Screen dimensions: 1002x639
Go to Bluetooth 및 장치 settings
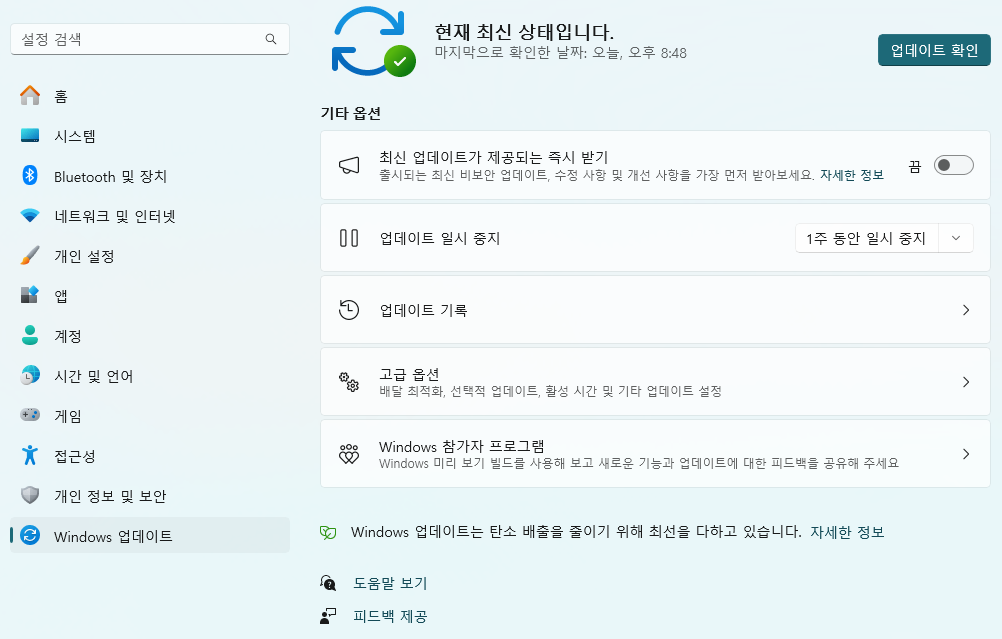[150, 176]
